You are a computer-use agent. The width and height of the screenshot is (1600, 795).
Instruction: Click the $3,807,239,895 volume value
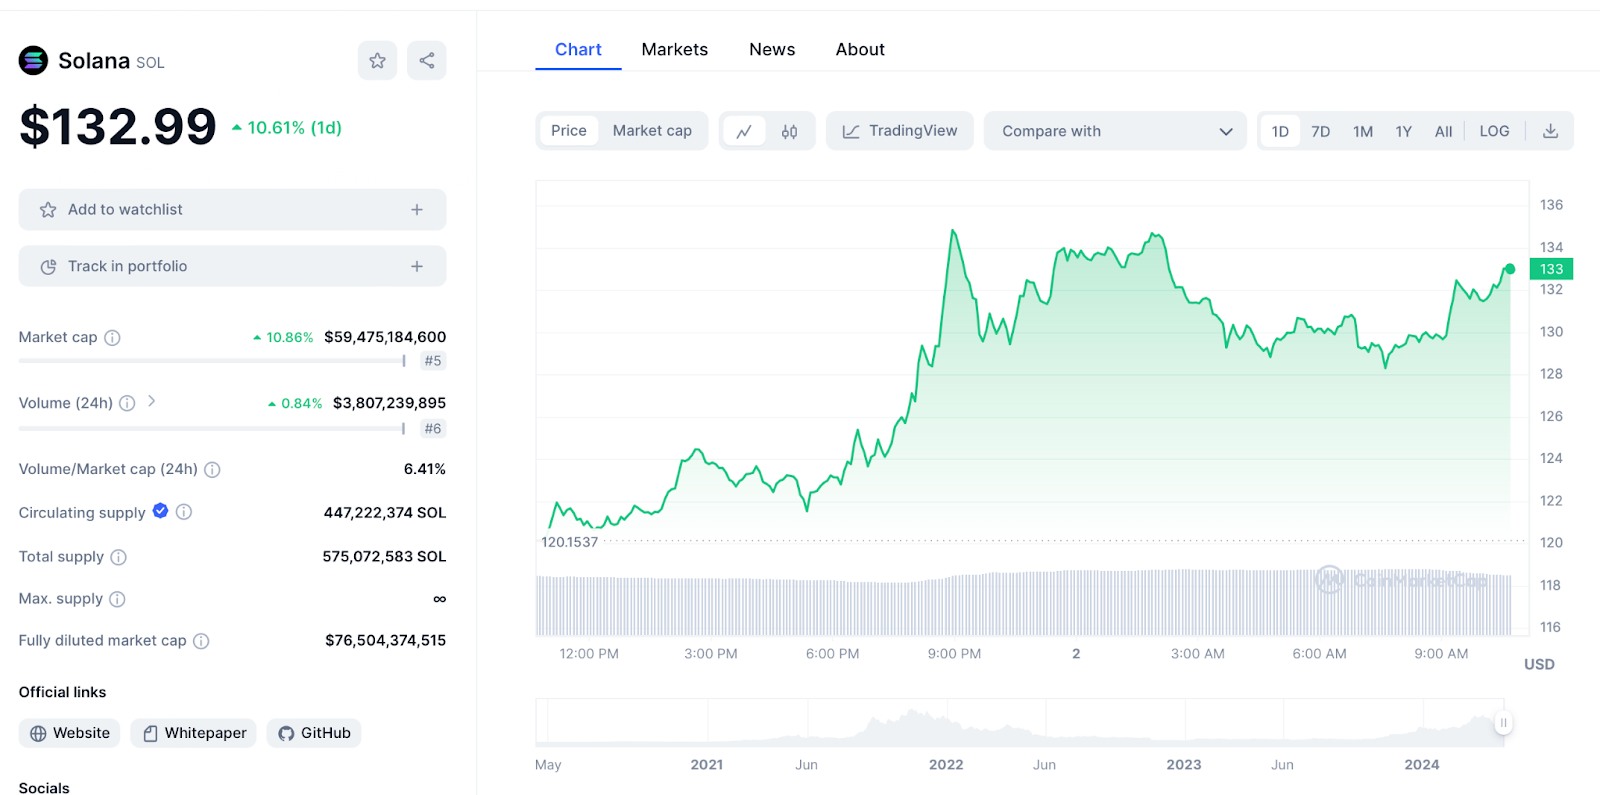pos(390,403)
